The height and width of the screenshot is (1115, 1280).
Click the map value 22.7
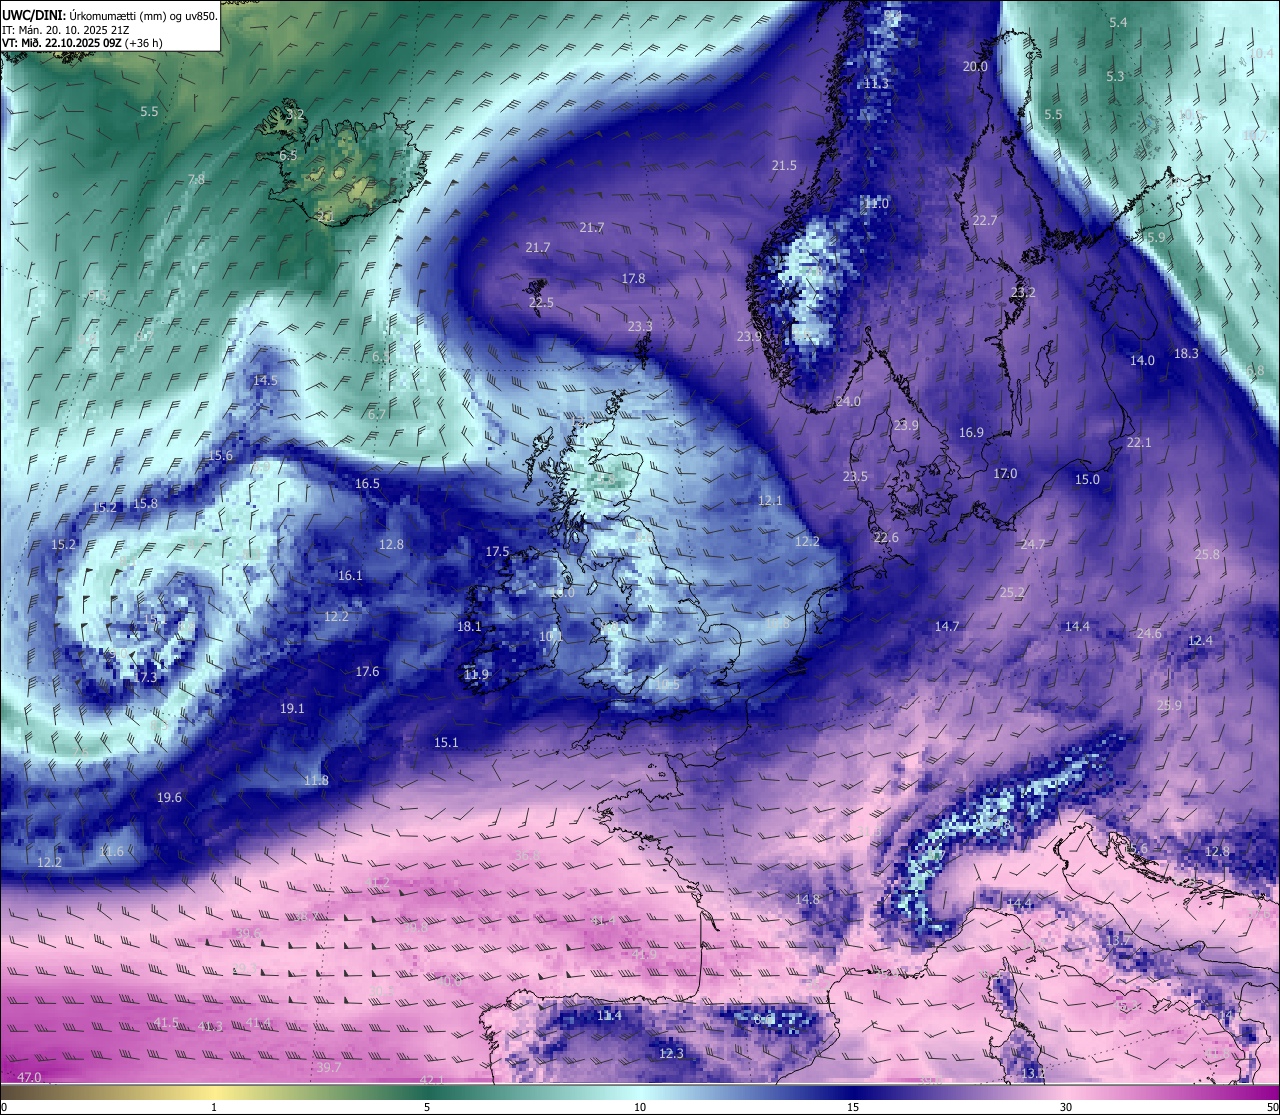pyautogui.click(x=985, y=221)
